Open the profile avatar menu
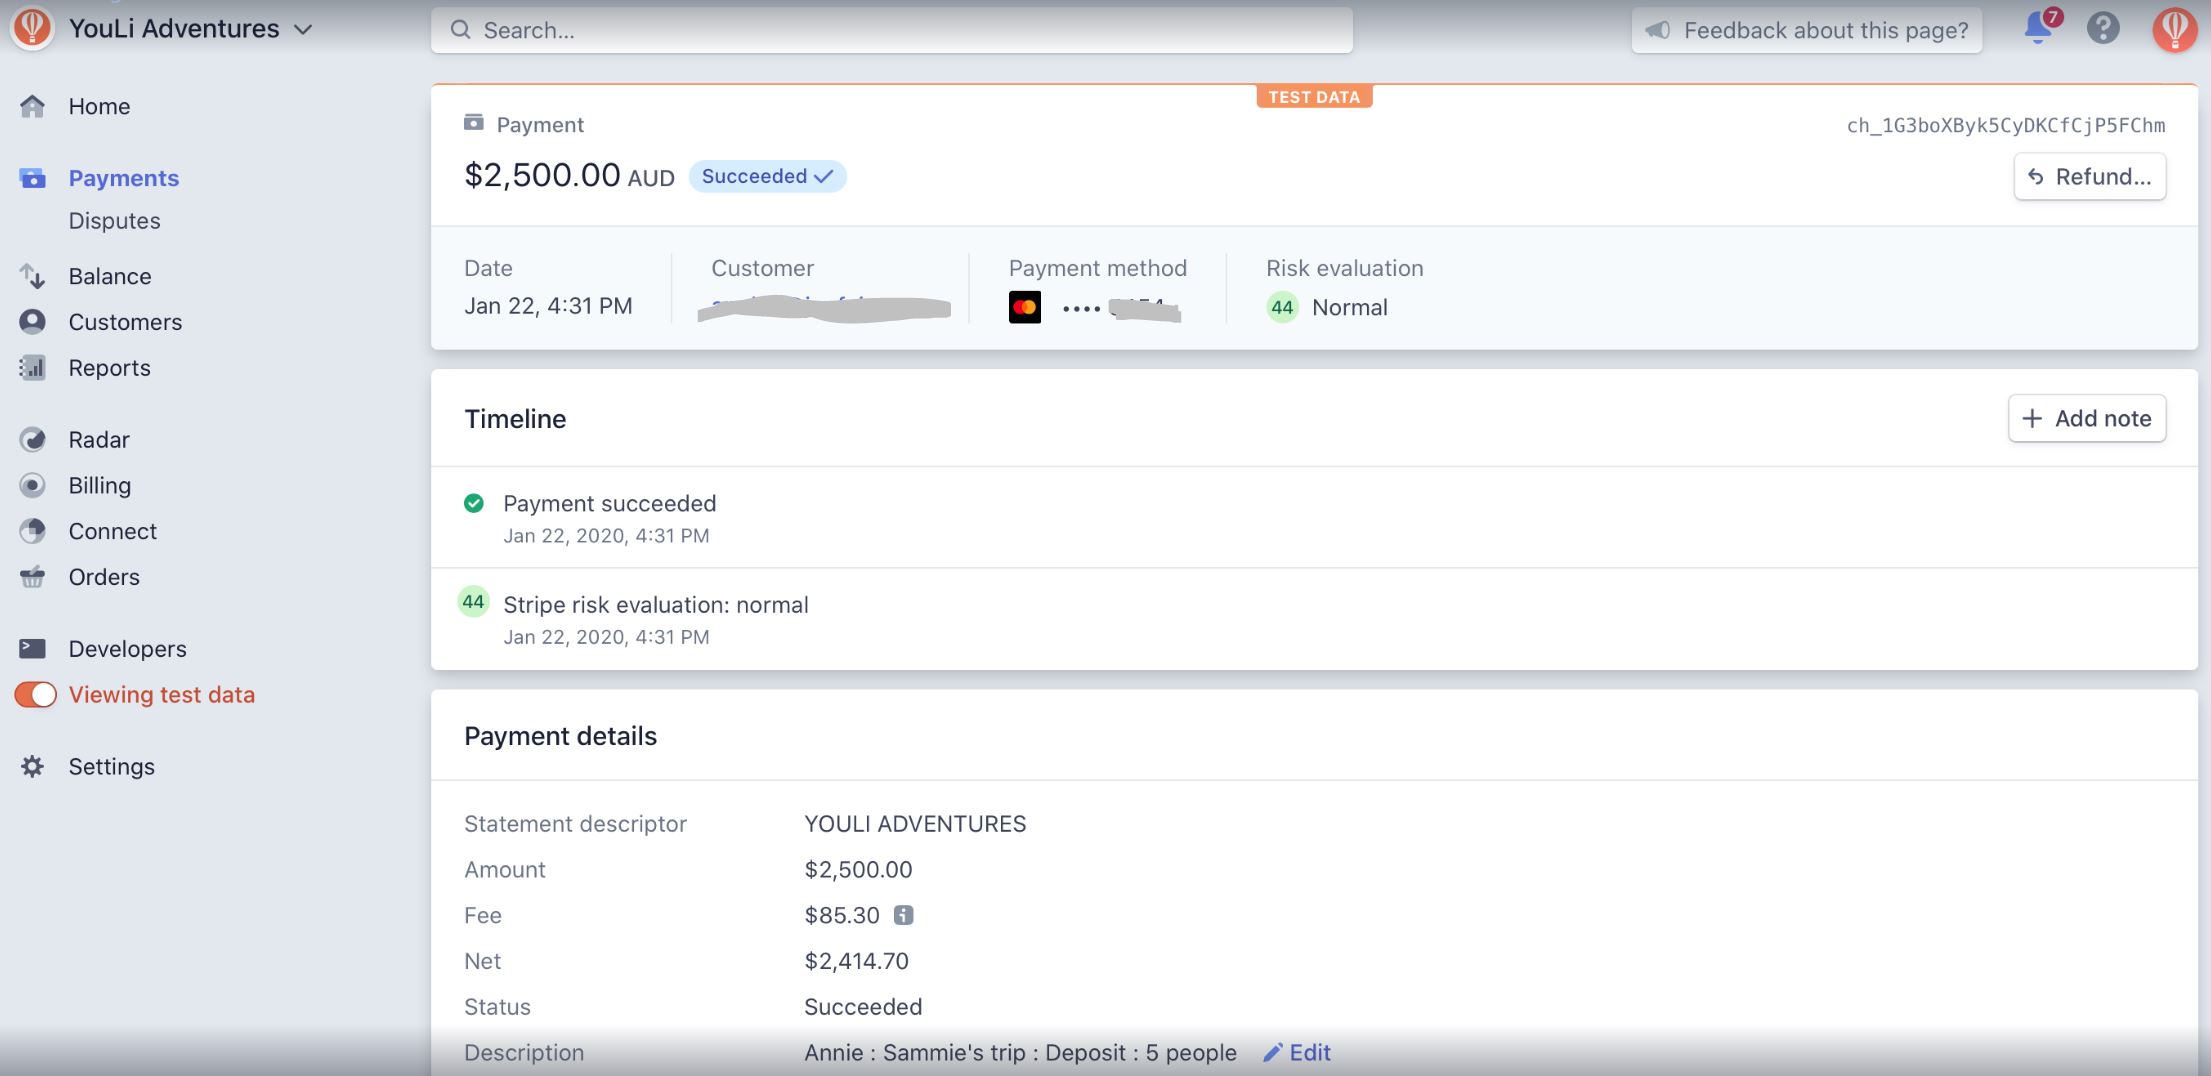This screenshot has width=2211, height=1076. (2174, 28)
